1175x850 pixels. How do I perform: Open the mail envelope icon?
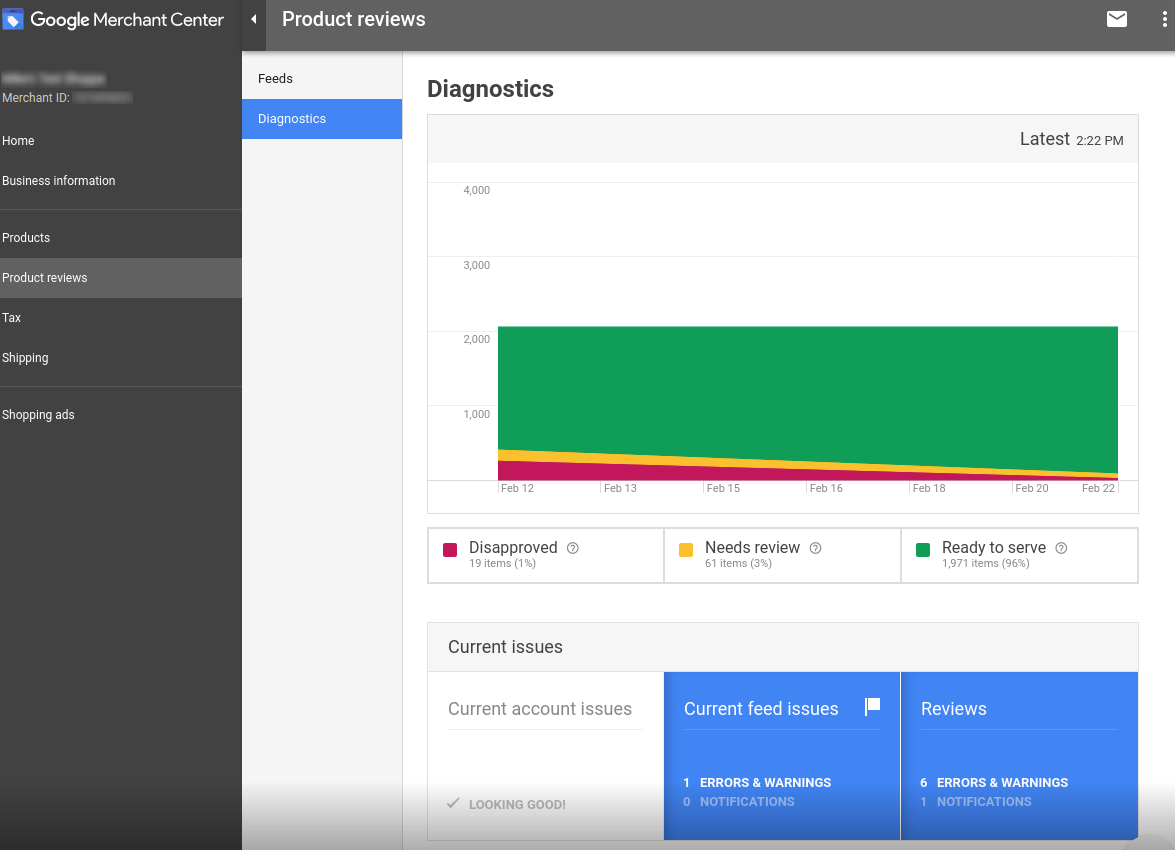pyautogui.click(x=1117, y=19)
